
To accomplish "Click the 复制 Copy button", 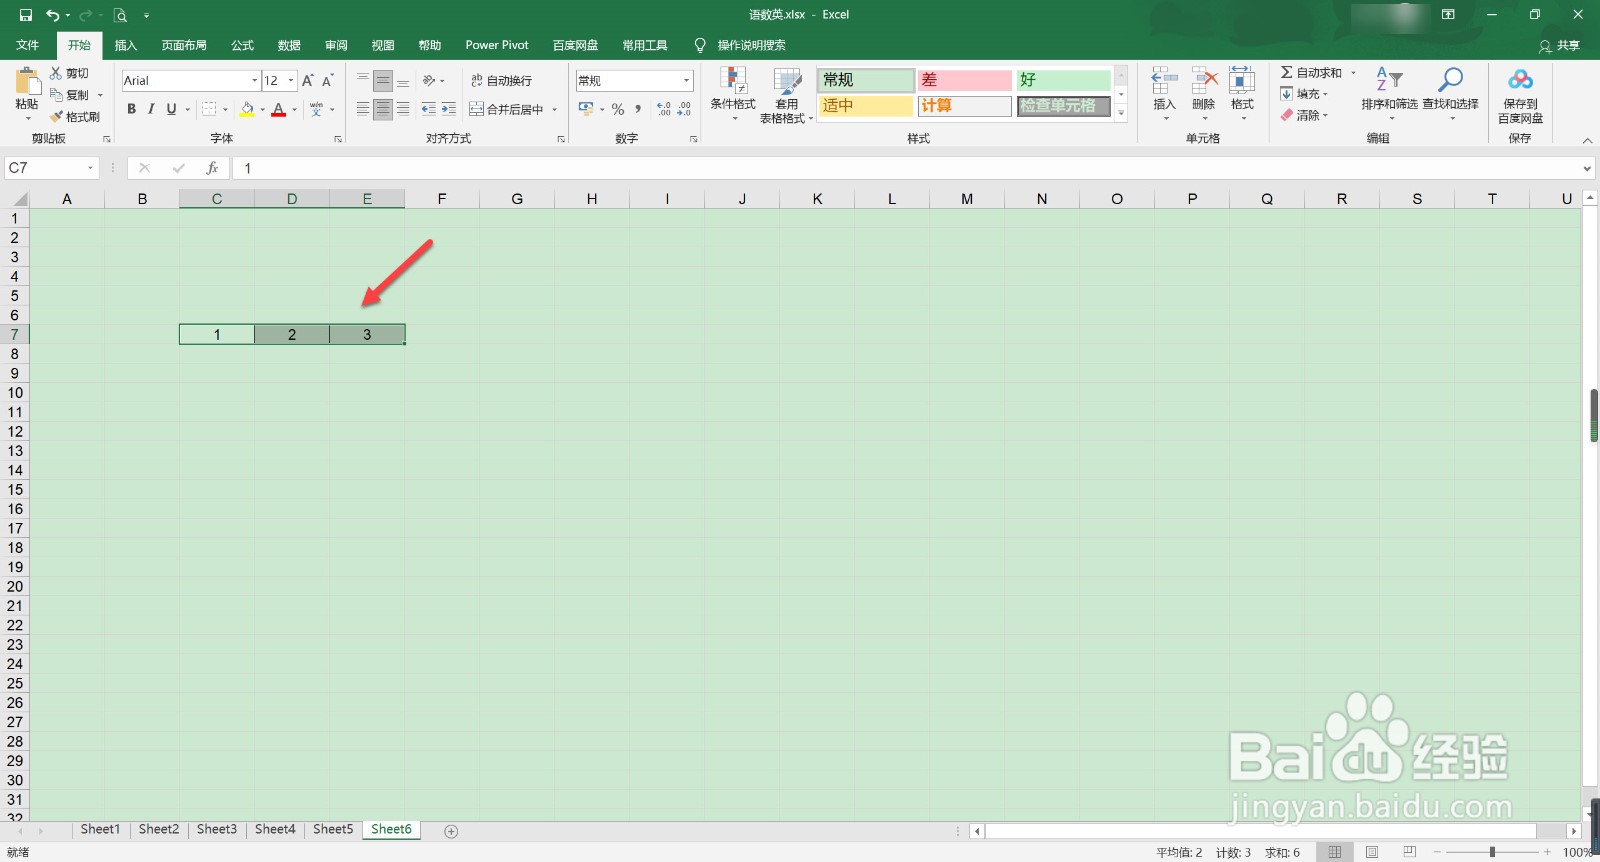I will tap(70, 95).
